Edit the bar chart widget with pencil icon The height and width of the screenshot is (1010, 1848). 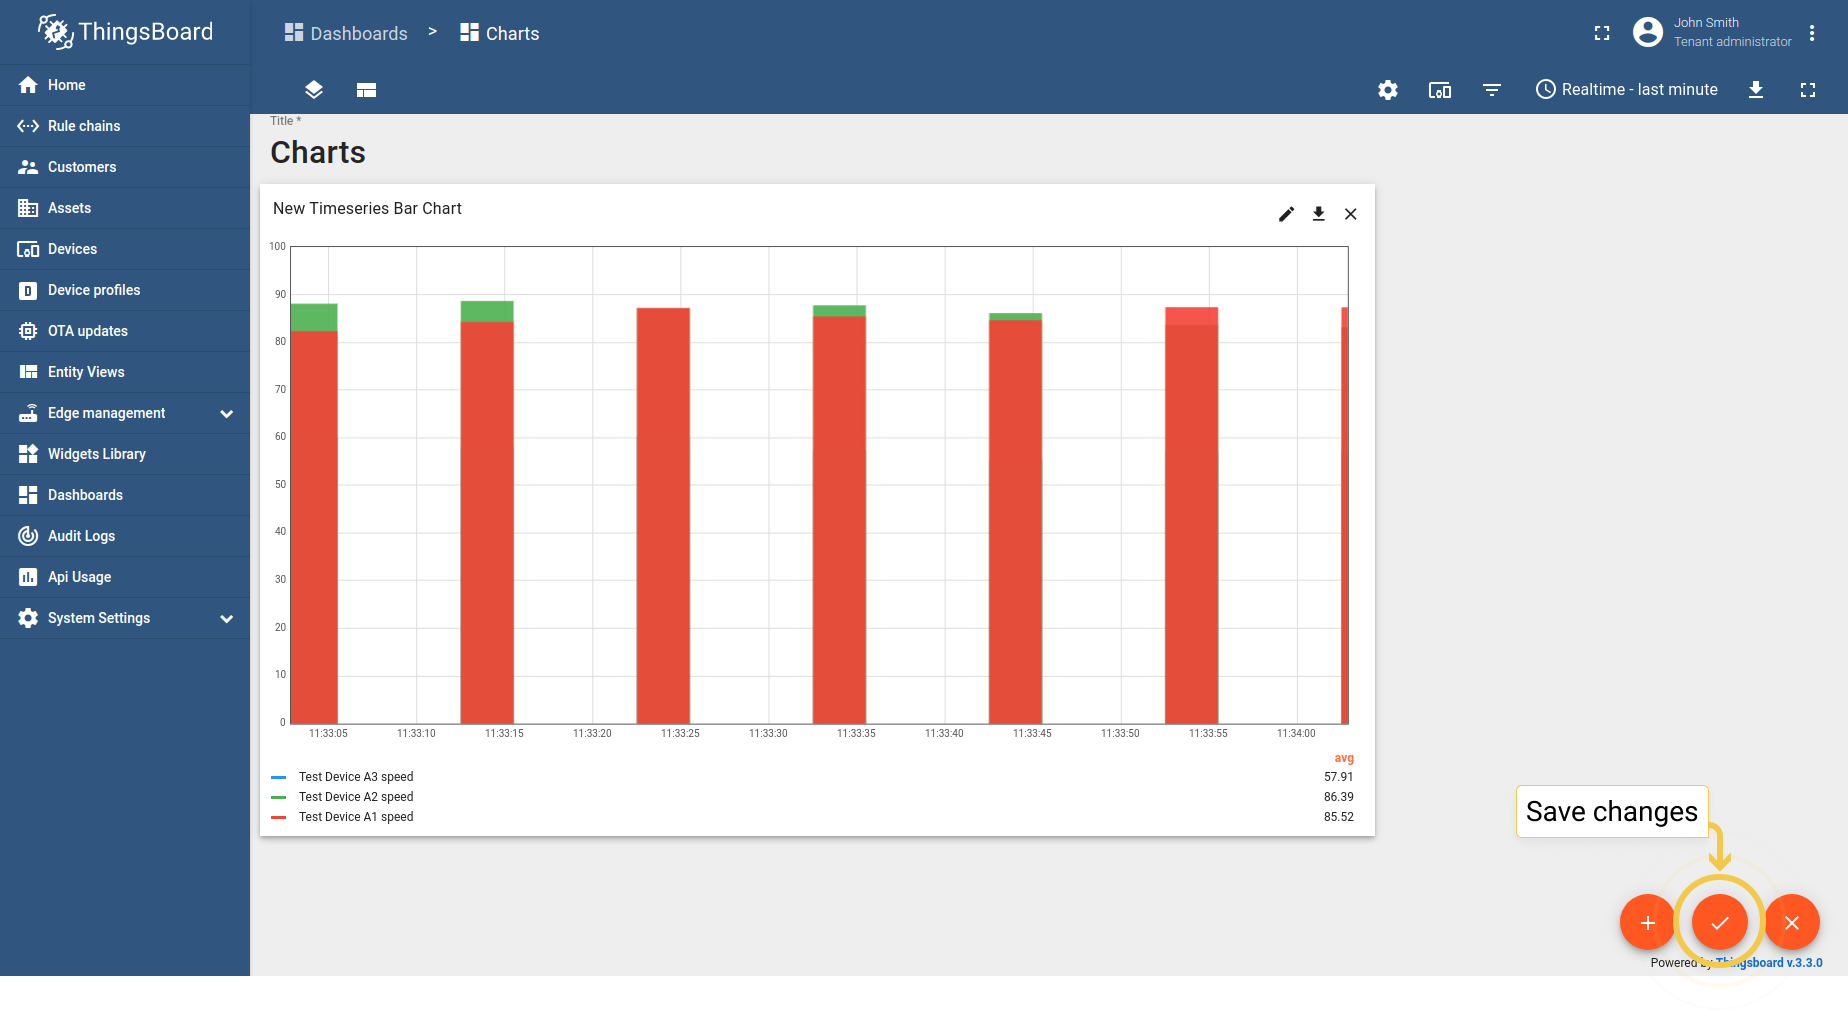(x=1287, y=214)
